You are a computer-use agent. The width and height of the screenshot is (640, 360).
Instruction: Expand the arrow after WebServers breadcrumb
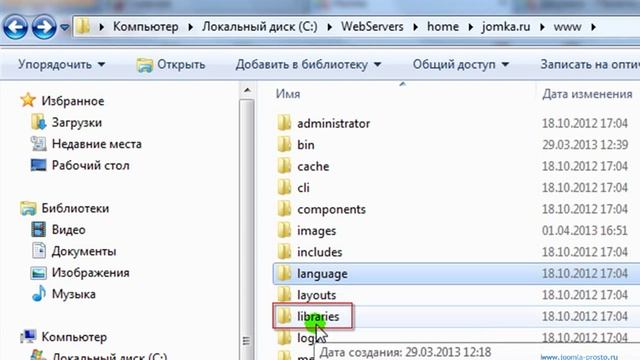coord(416,27)
